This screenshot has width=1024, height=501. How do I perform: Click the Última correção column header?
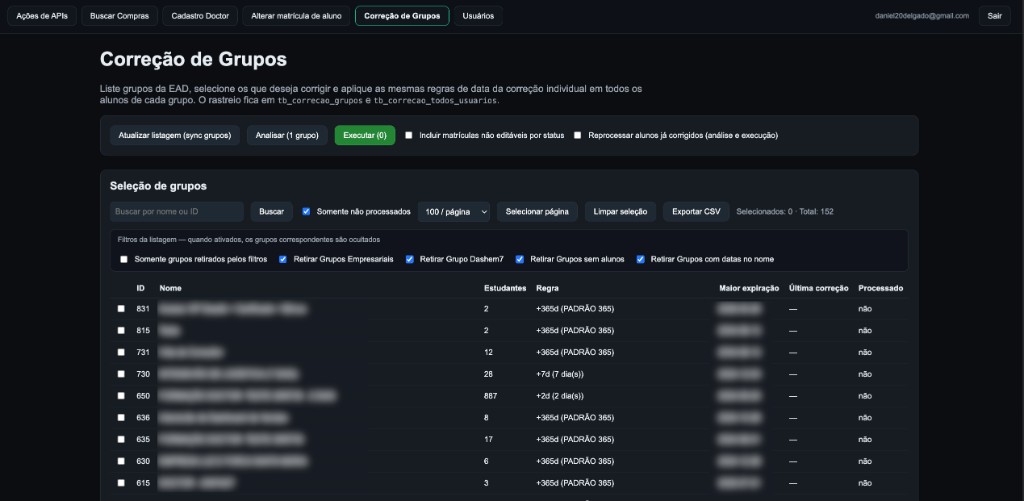[x=818, y=288]
